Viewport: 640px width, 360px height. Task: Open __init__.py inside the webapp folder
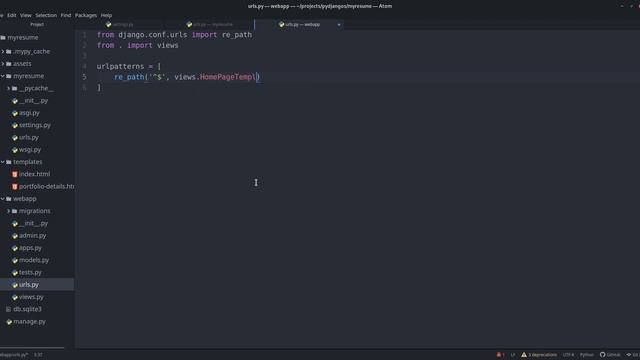click(x=33, y=223)
